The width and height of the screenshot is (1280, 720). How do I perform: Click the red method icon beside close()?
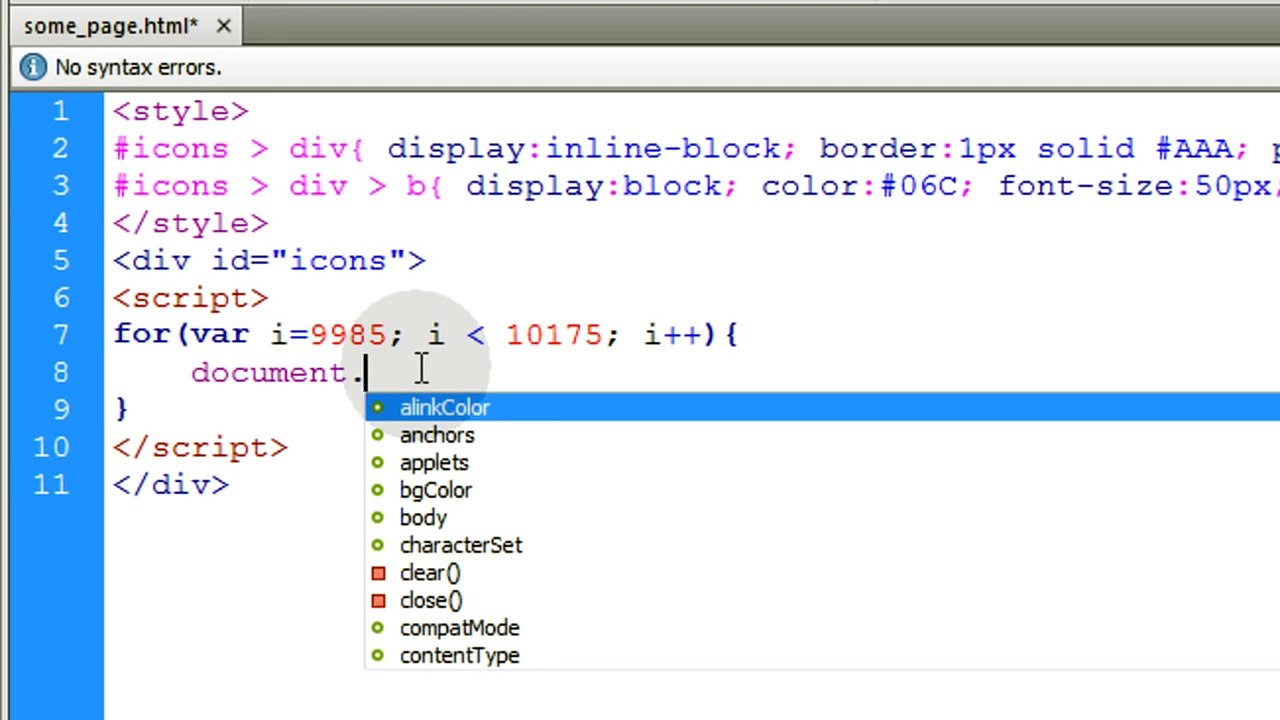click(x=378, y=600)
